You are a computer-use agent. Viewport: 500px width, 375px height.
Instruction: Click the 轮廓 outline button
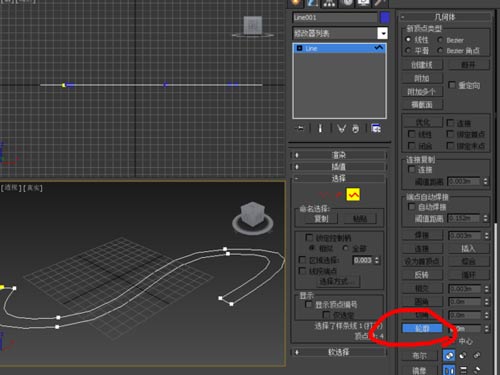point(422,329)
